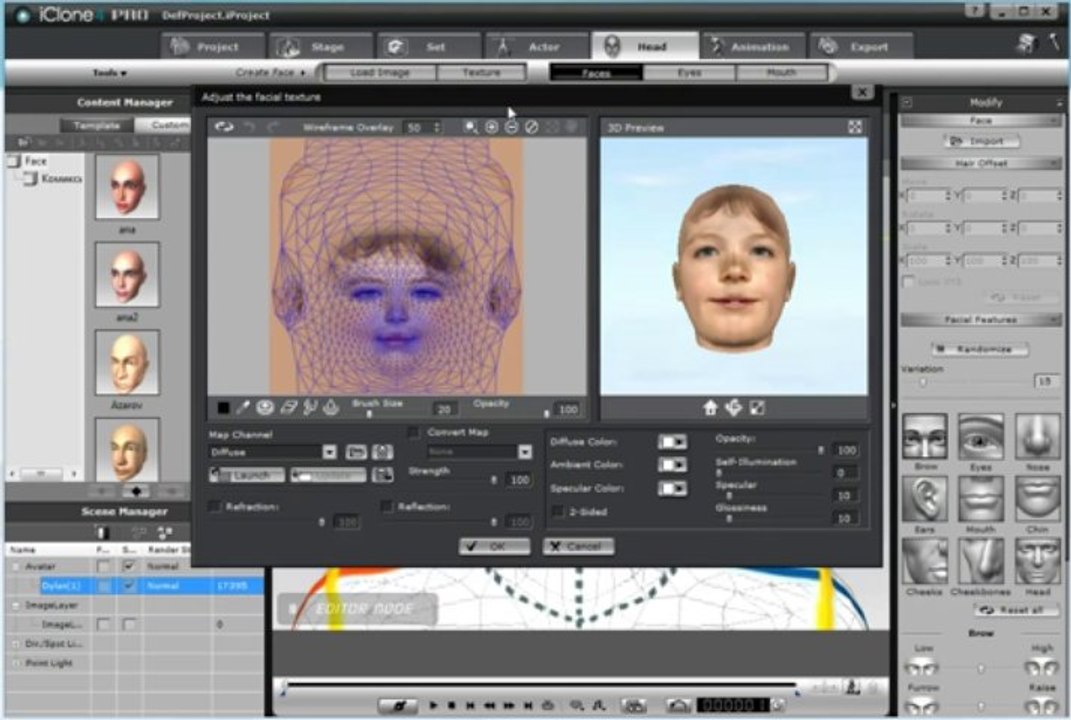
Task: Select the eyedropper tool below texture canvas
Action: (x=242, y=408)
